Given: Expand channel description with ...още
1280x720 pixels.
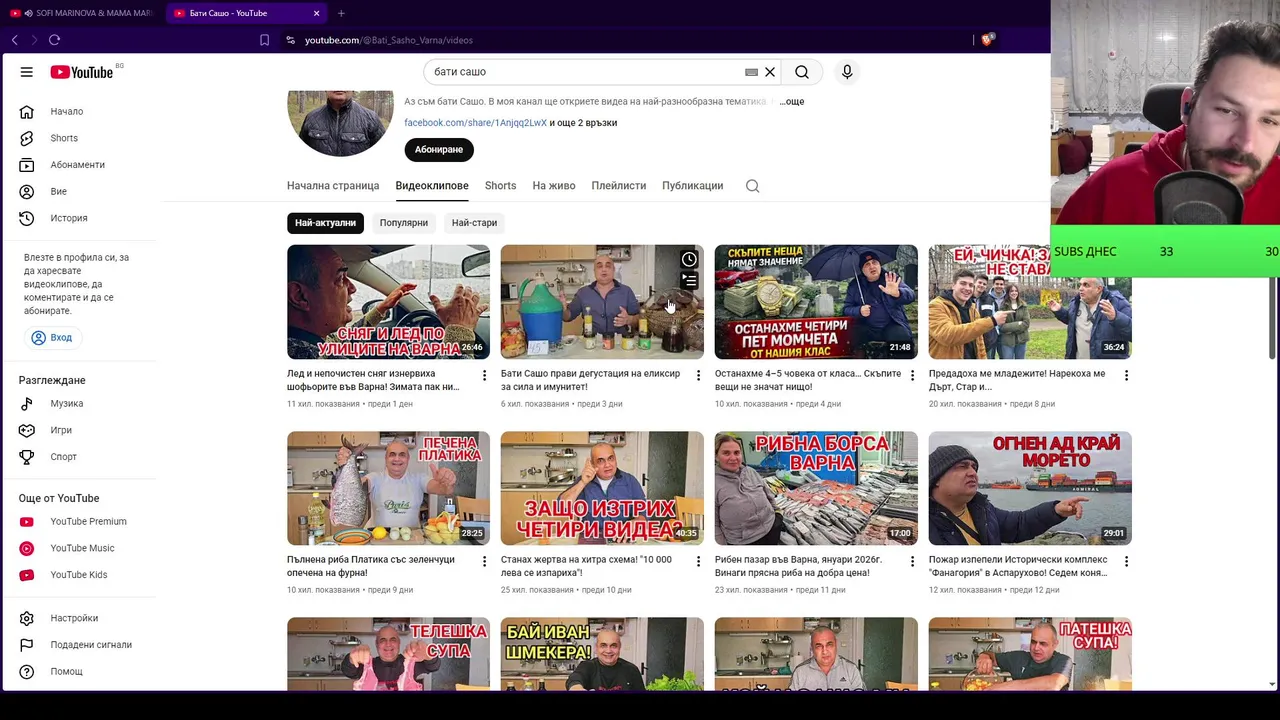Looking at the screenshot, I should 791,102.
